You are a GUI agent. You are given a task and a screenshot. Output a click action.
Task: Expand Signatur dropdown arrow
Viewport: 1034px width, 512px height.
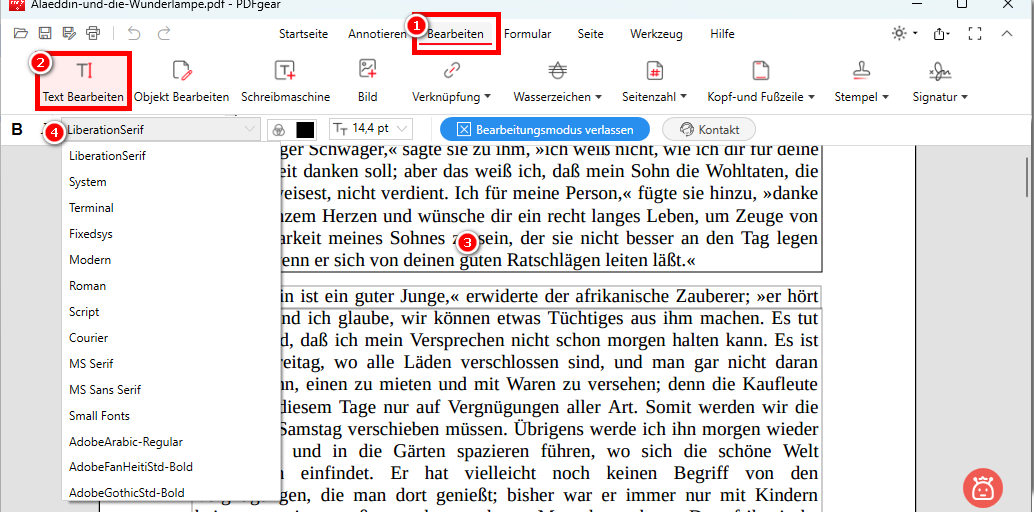964,97
